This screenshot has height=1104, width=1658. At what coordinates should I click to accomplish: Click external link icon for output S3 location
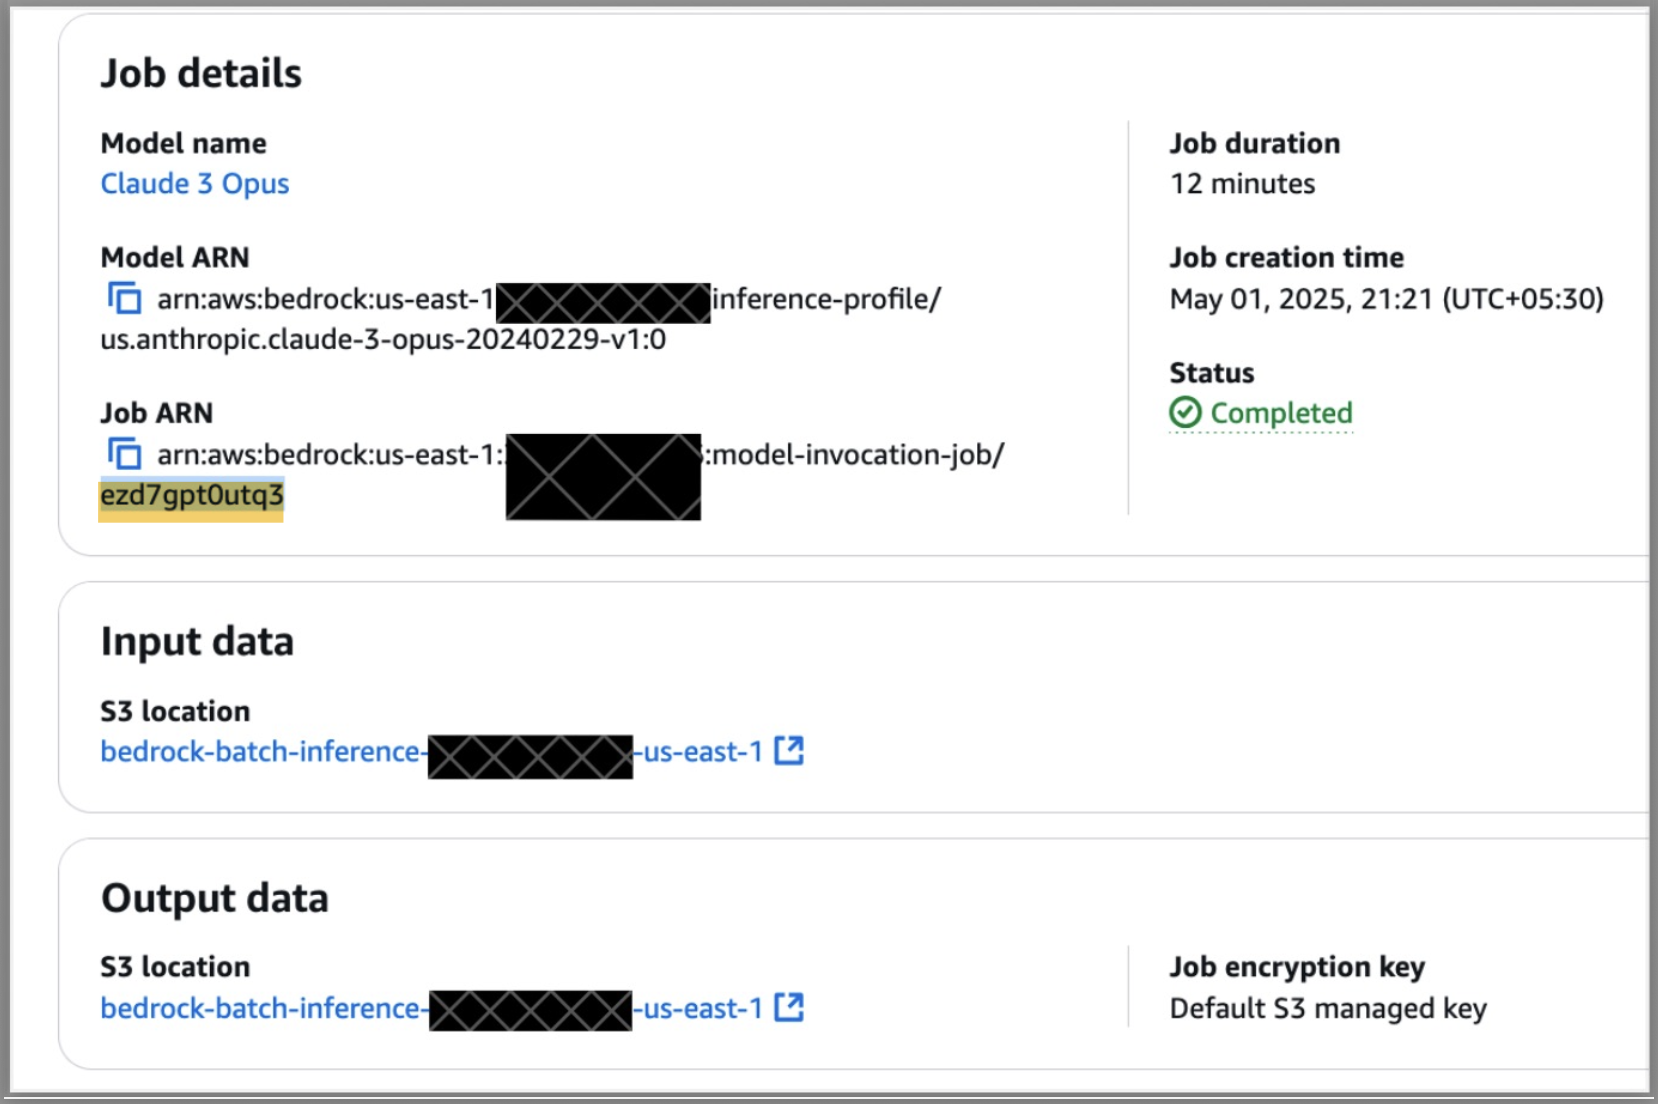point(789,1007)
